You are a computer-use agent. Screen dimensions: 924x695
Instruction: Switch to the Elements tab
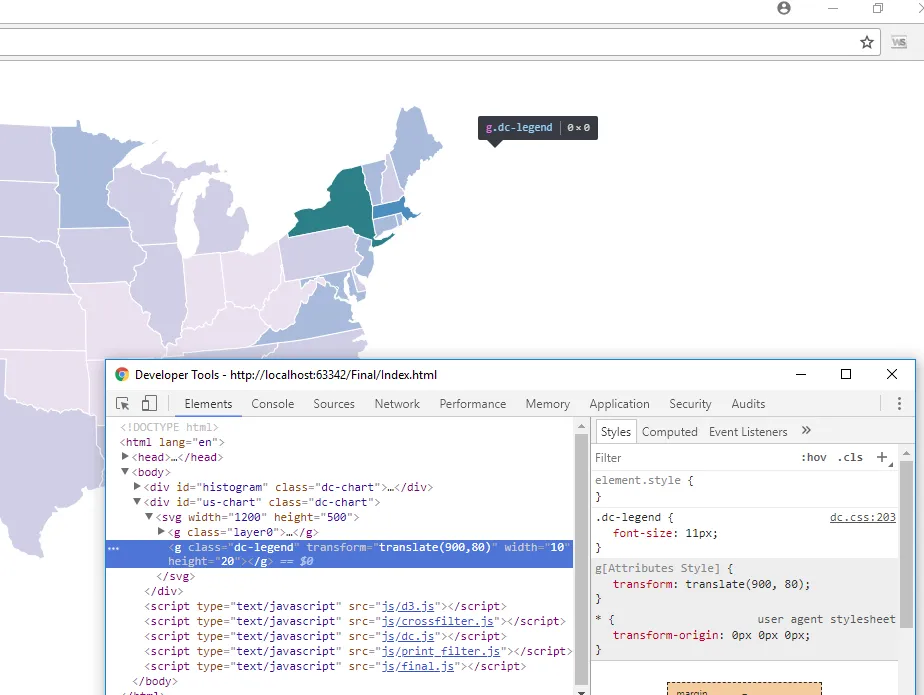[208, 404]
